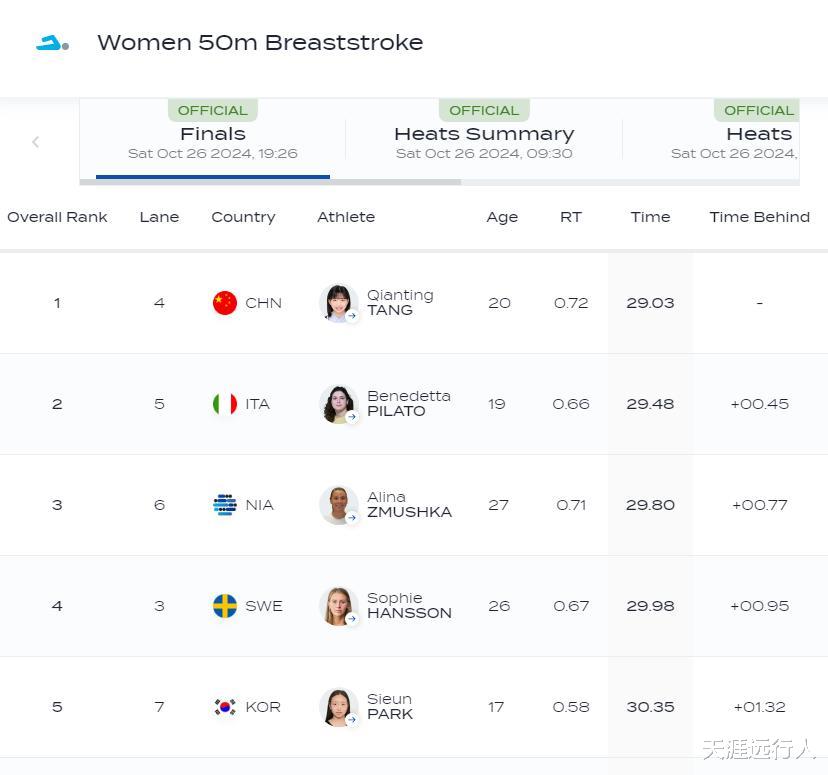Click the Time Behind column header
828x775 pixels.
(x=759, y=217)
